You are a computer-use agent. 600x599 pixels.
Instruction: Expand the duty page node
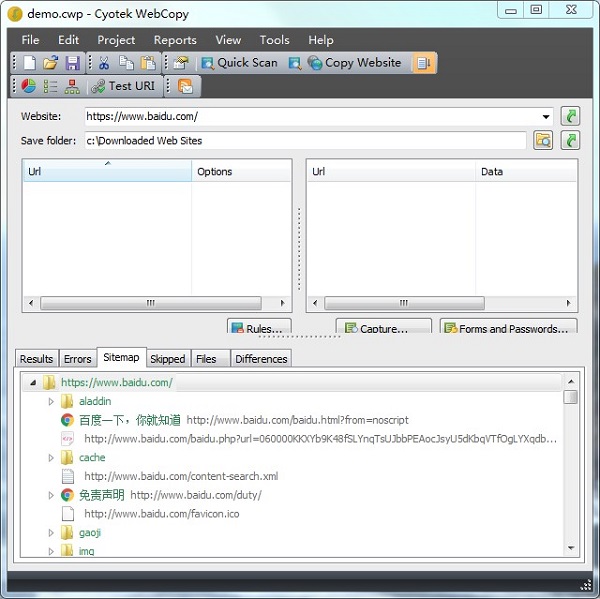[51, 495]
